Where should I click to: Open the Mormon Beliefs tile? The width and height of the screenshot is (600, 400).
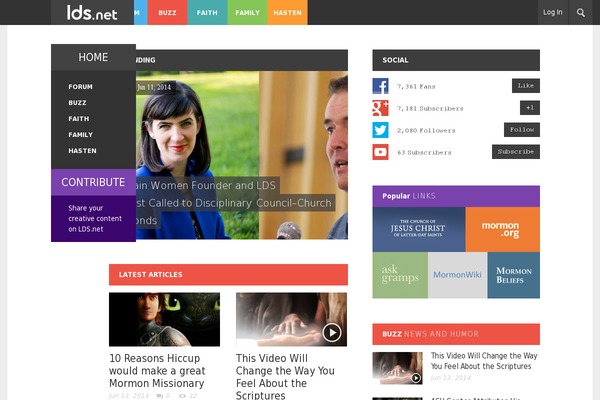tap(514, 275)
